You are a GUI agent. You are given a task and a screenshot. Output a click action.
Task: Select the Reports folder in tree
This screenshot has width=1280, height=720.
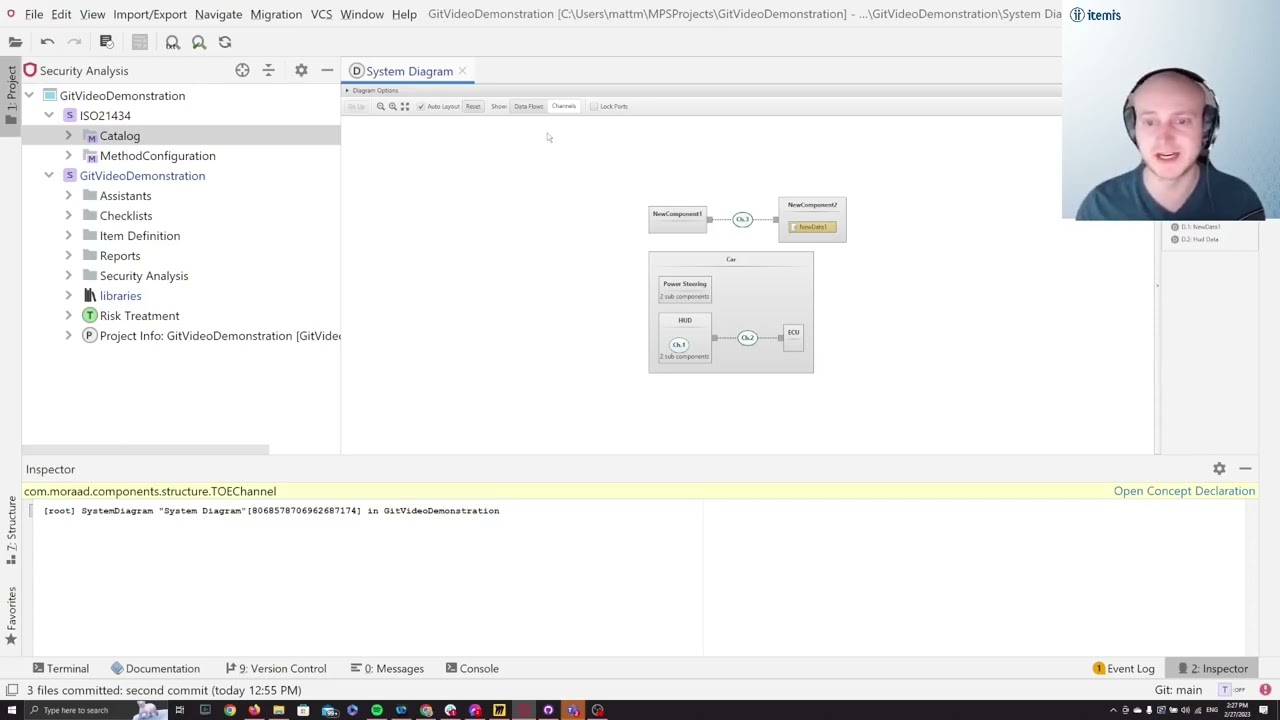[120, 255]
